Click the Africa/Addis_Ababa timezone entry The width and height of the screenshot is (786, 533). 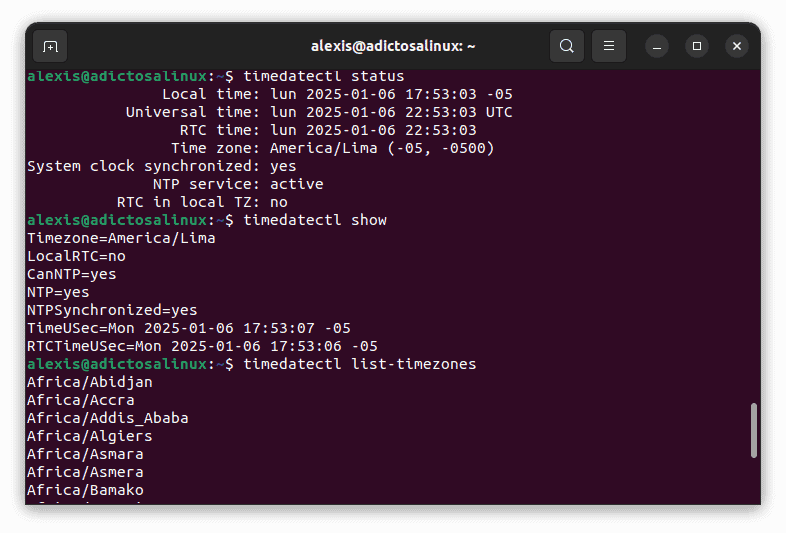point(108,418)
